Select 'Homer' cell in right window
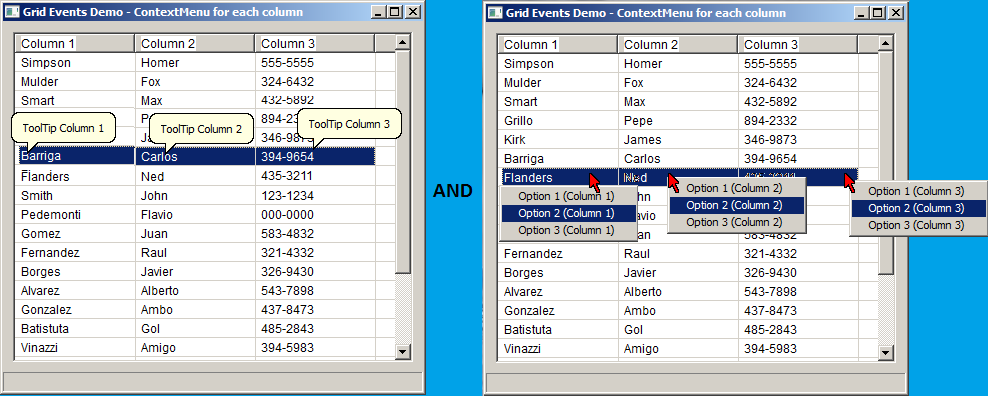The width and height of the screenshot is (988, 396). pos(677,64)
